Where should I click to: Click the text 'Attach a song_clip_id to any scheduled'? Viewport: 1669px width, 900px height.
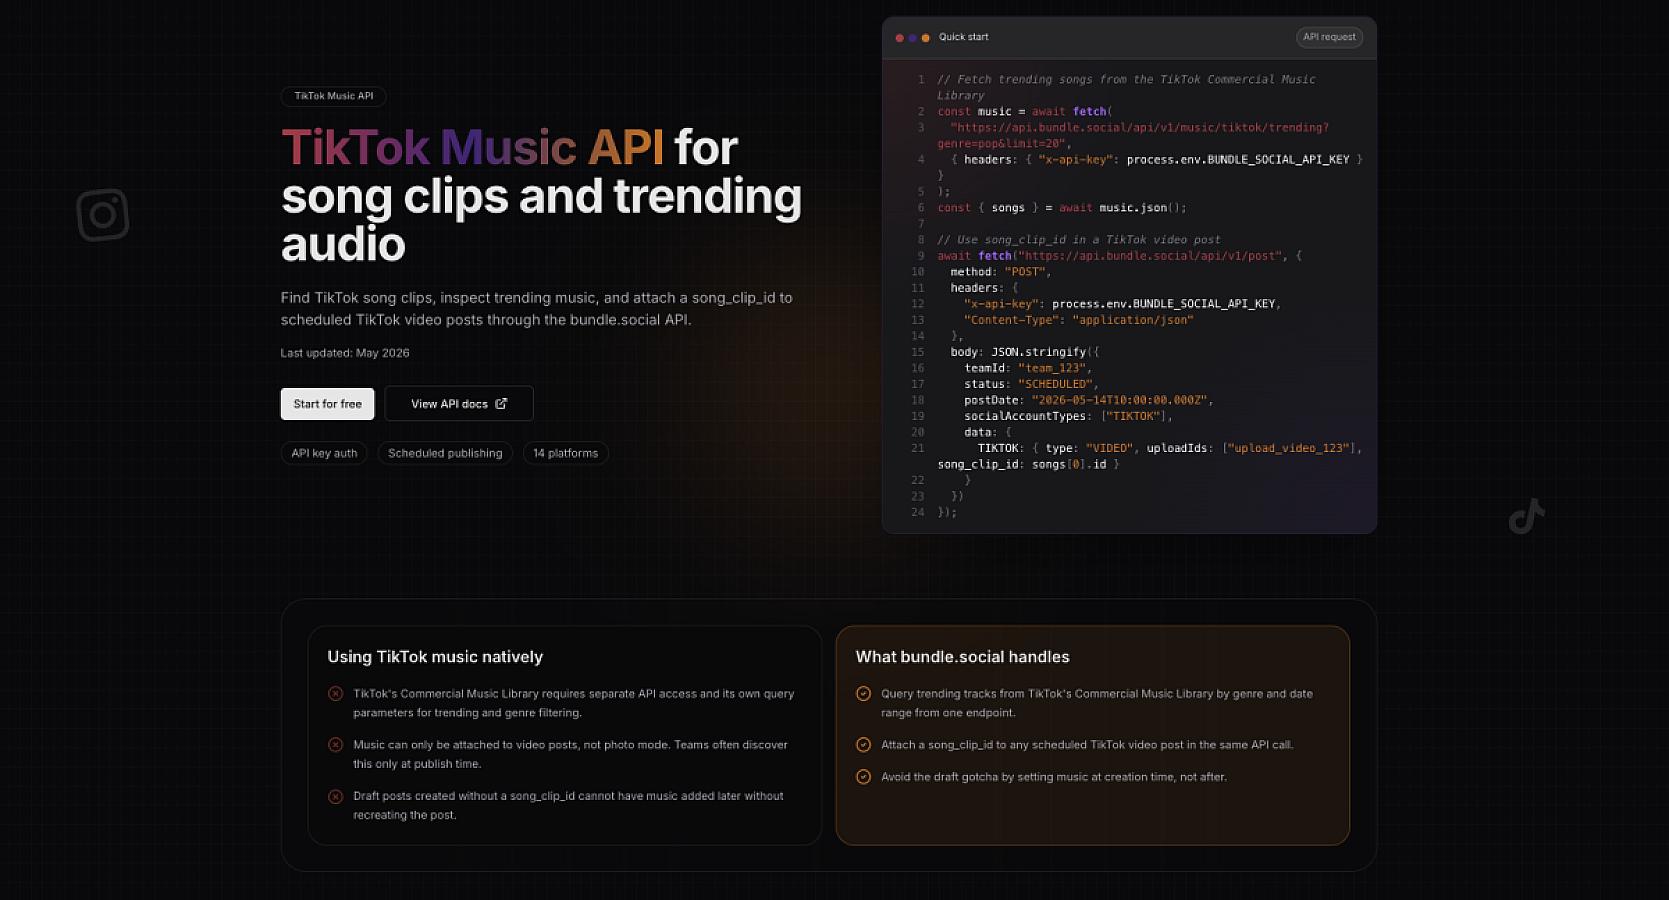pos(1087,745)
